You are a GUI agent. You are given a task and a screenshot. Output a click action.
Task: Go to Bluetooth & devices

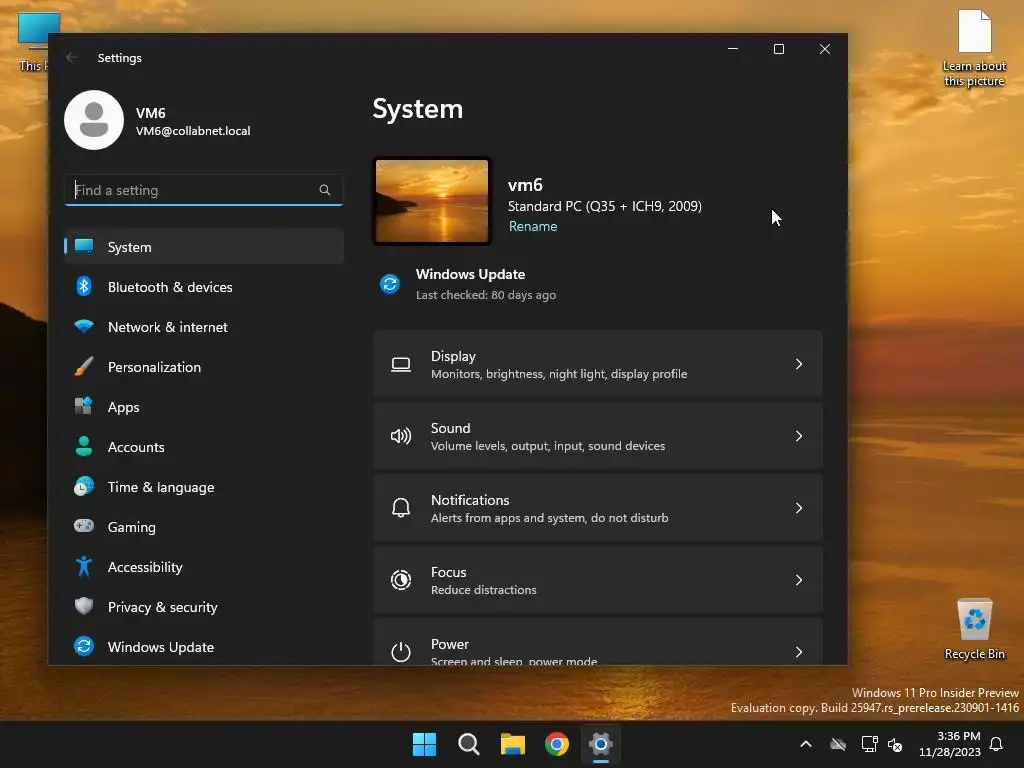coord(204,287)
